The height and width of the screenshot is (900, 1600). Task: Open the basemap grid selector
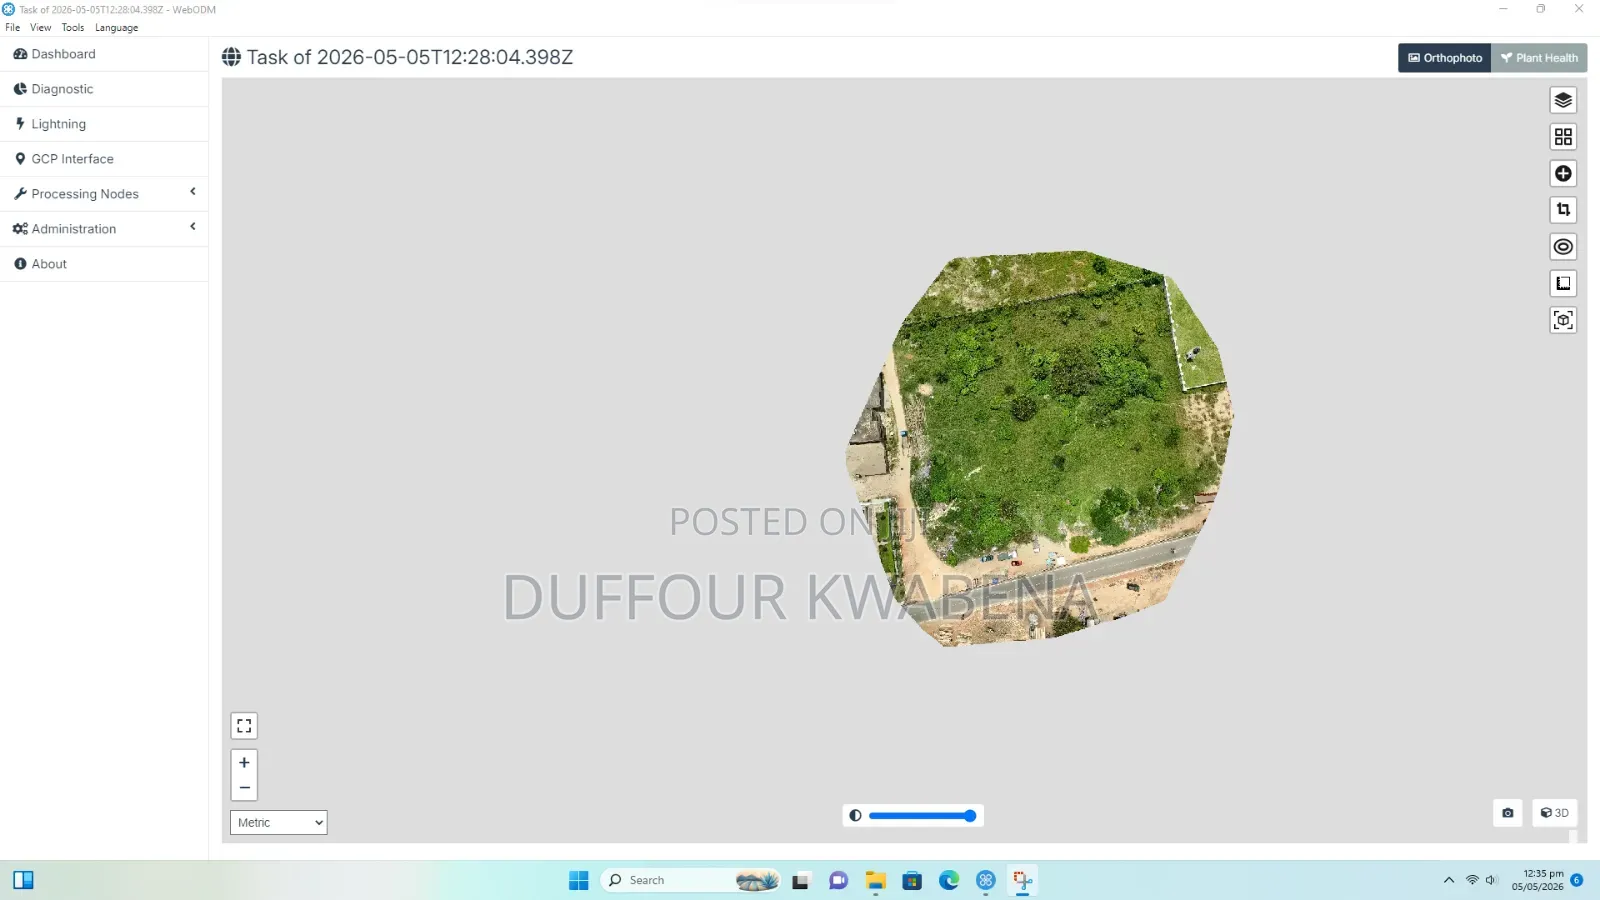[1563, 137]
